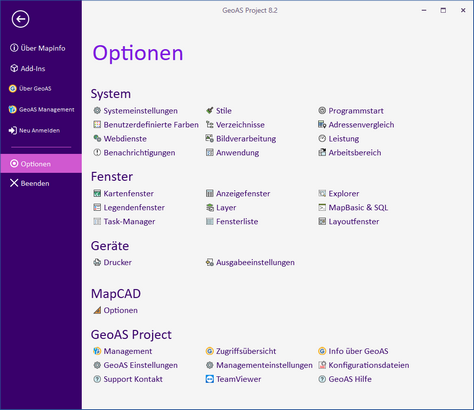Click the Leistung clock icon

(322, 138)
